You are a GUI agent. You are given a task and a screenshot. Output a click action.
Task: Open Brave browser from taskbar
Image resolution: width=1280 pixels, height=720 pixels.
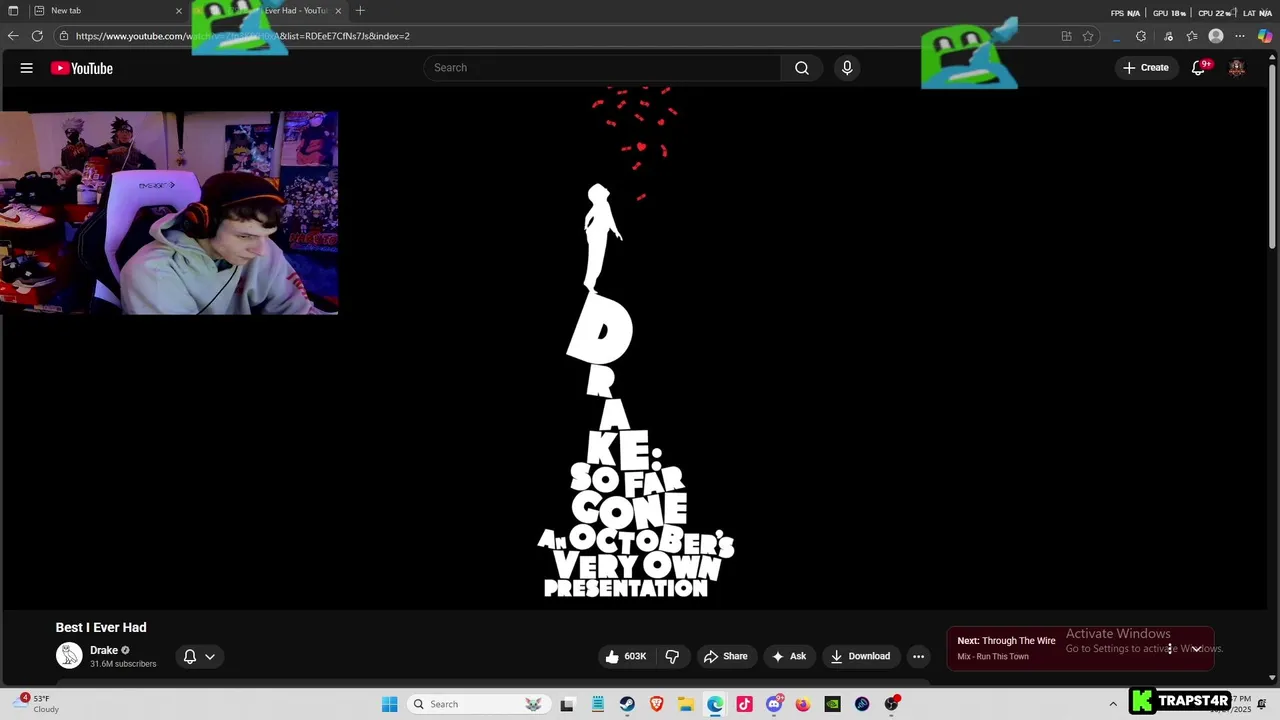point(657,704)
